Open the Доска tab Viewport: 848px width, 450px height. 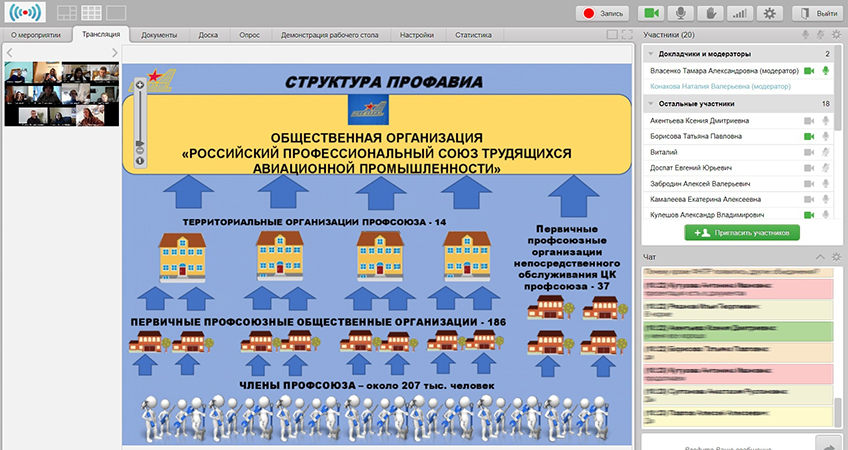click(208, 35)
